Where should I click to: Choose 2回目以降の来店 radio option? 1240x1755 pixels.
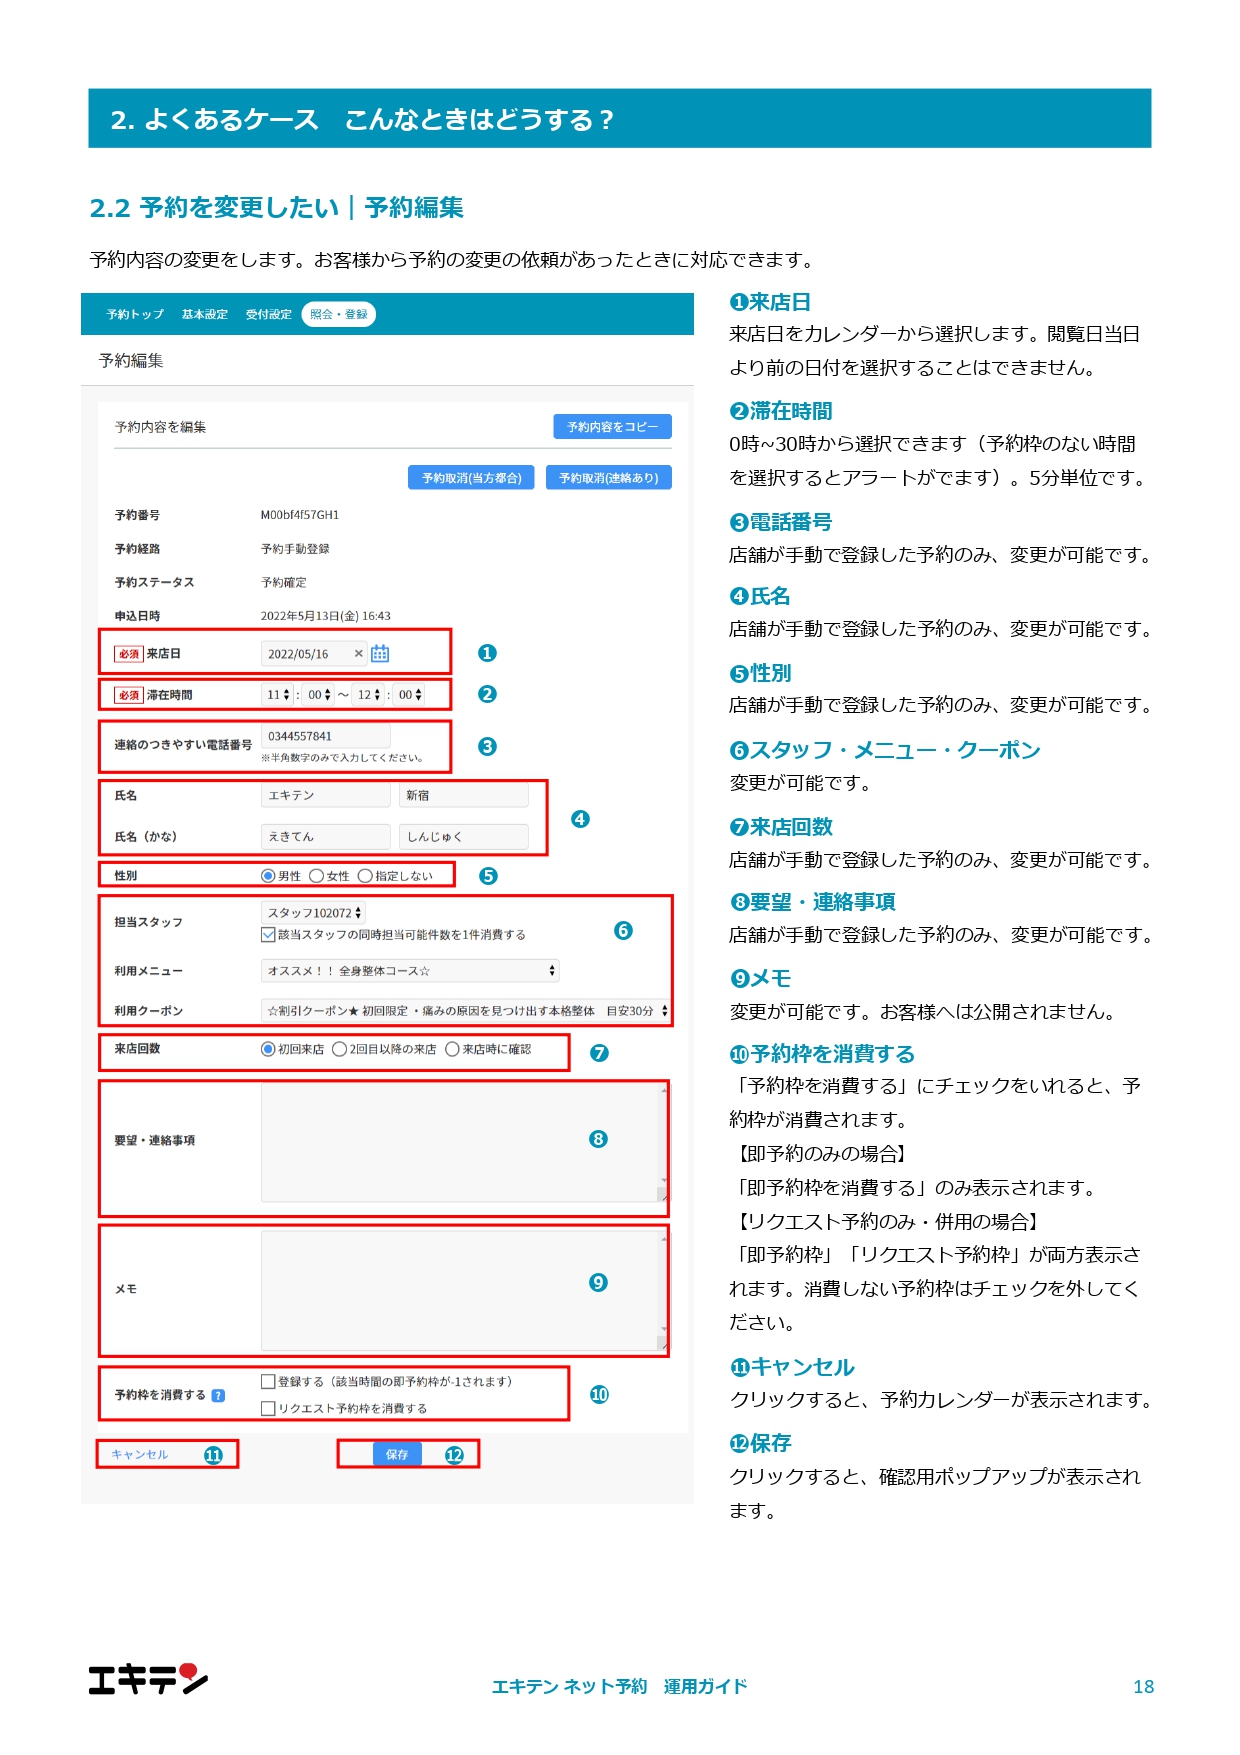(x=339, y=1049)
